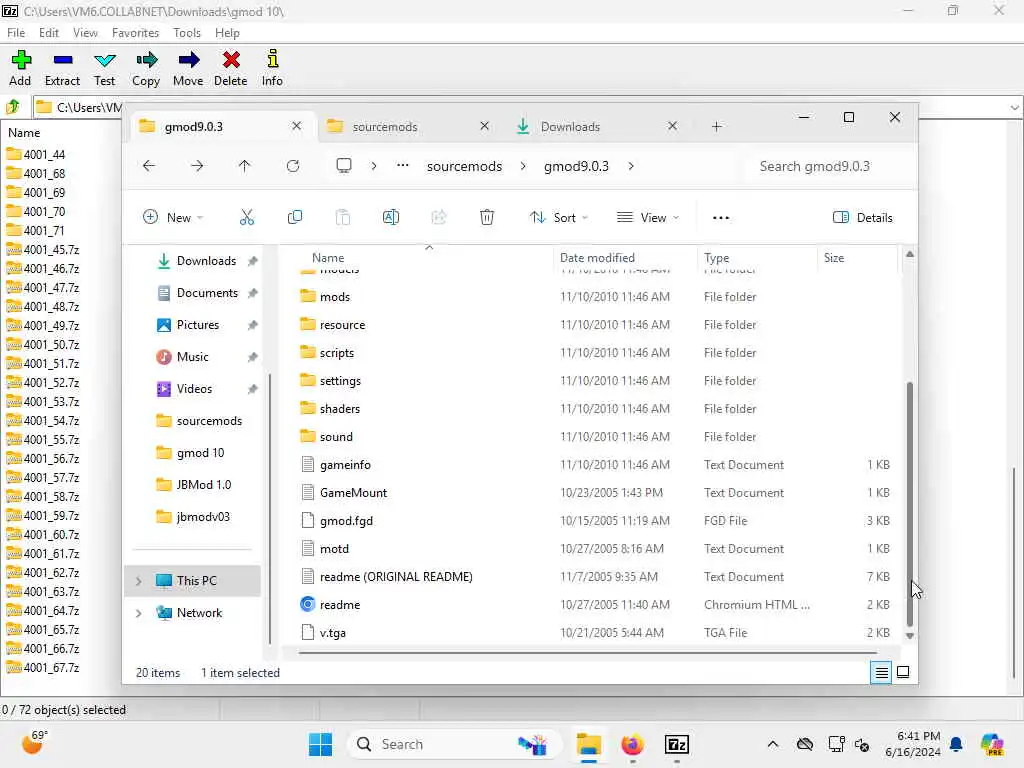Click the 7-Zip Add button
Screen dimensions: 1024x768
coord(20,68)
